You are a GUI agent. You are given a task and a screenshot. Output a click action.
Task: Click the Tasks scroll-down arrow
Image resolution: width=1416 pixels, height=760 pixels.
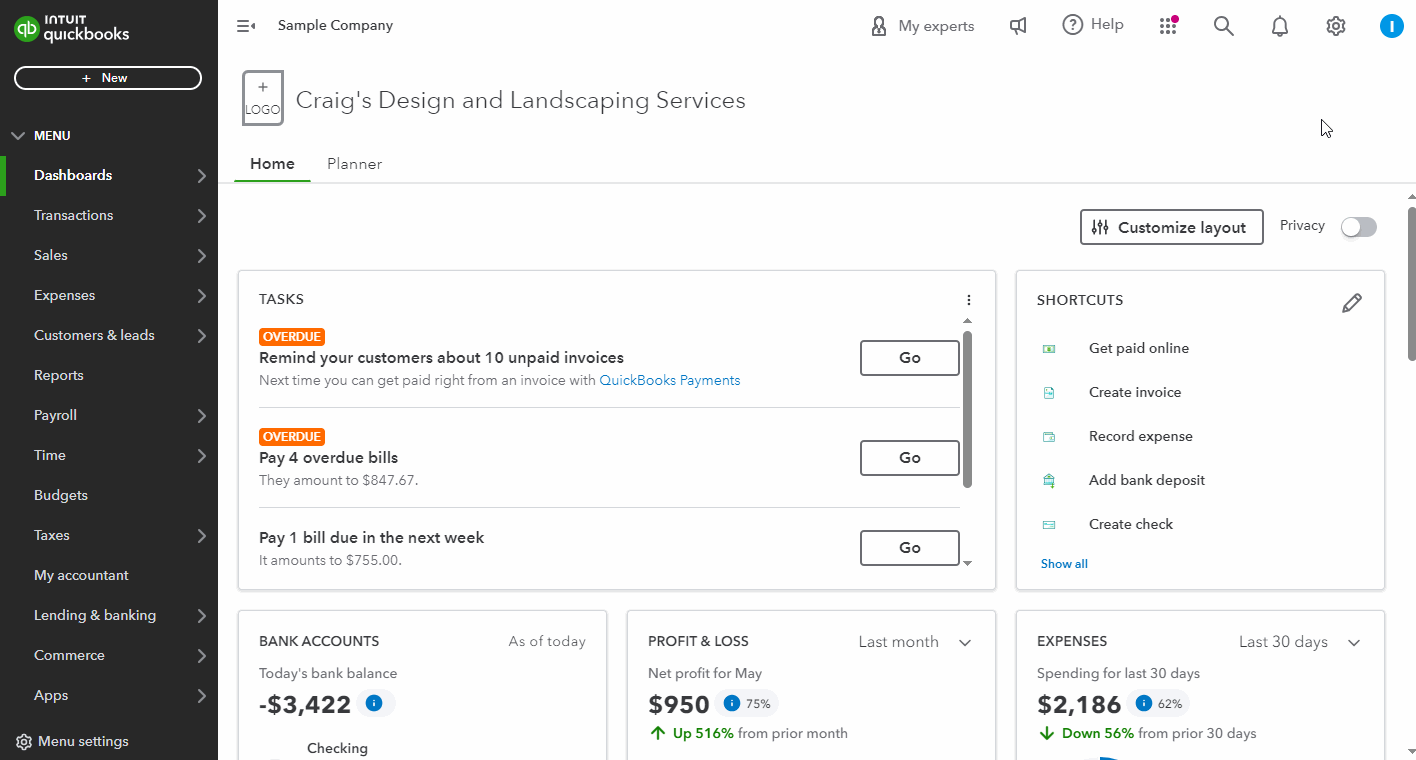pos(967,564)
